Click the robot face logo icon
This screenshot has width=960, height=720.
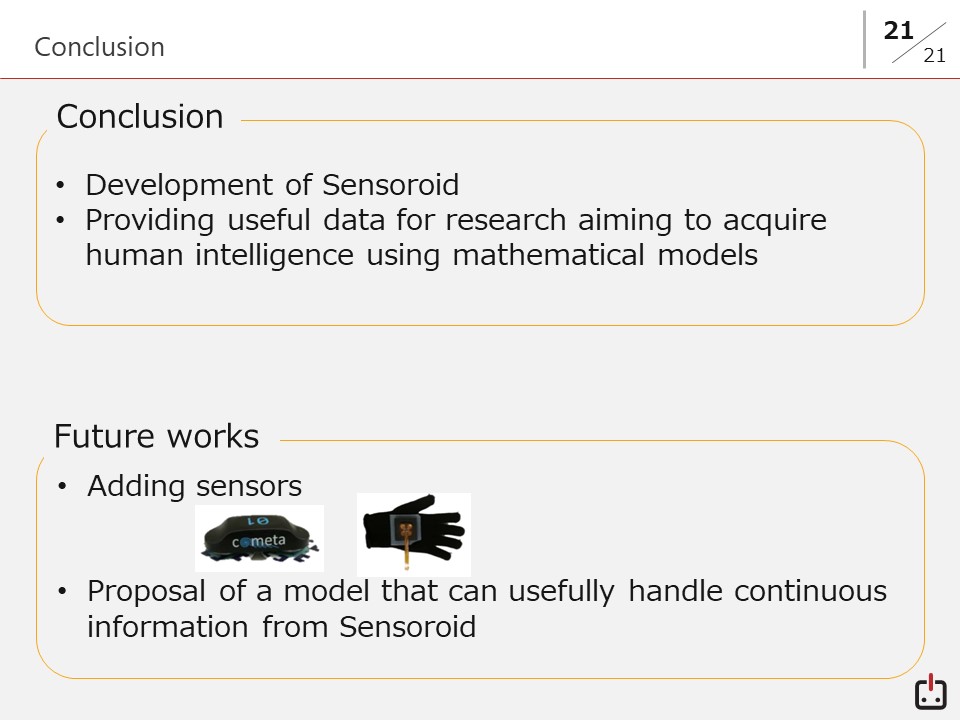930,692
